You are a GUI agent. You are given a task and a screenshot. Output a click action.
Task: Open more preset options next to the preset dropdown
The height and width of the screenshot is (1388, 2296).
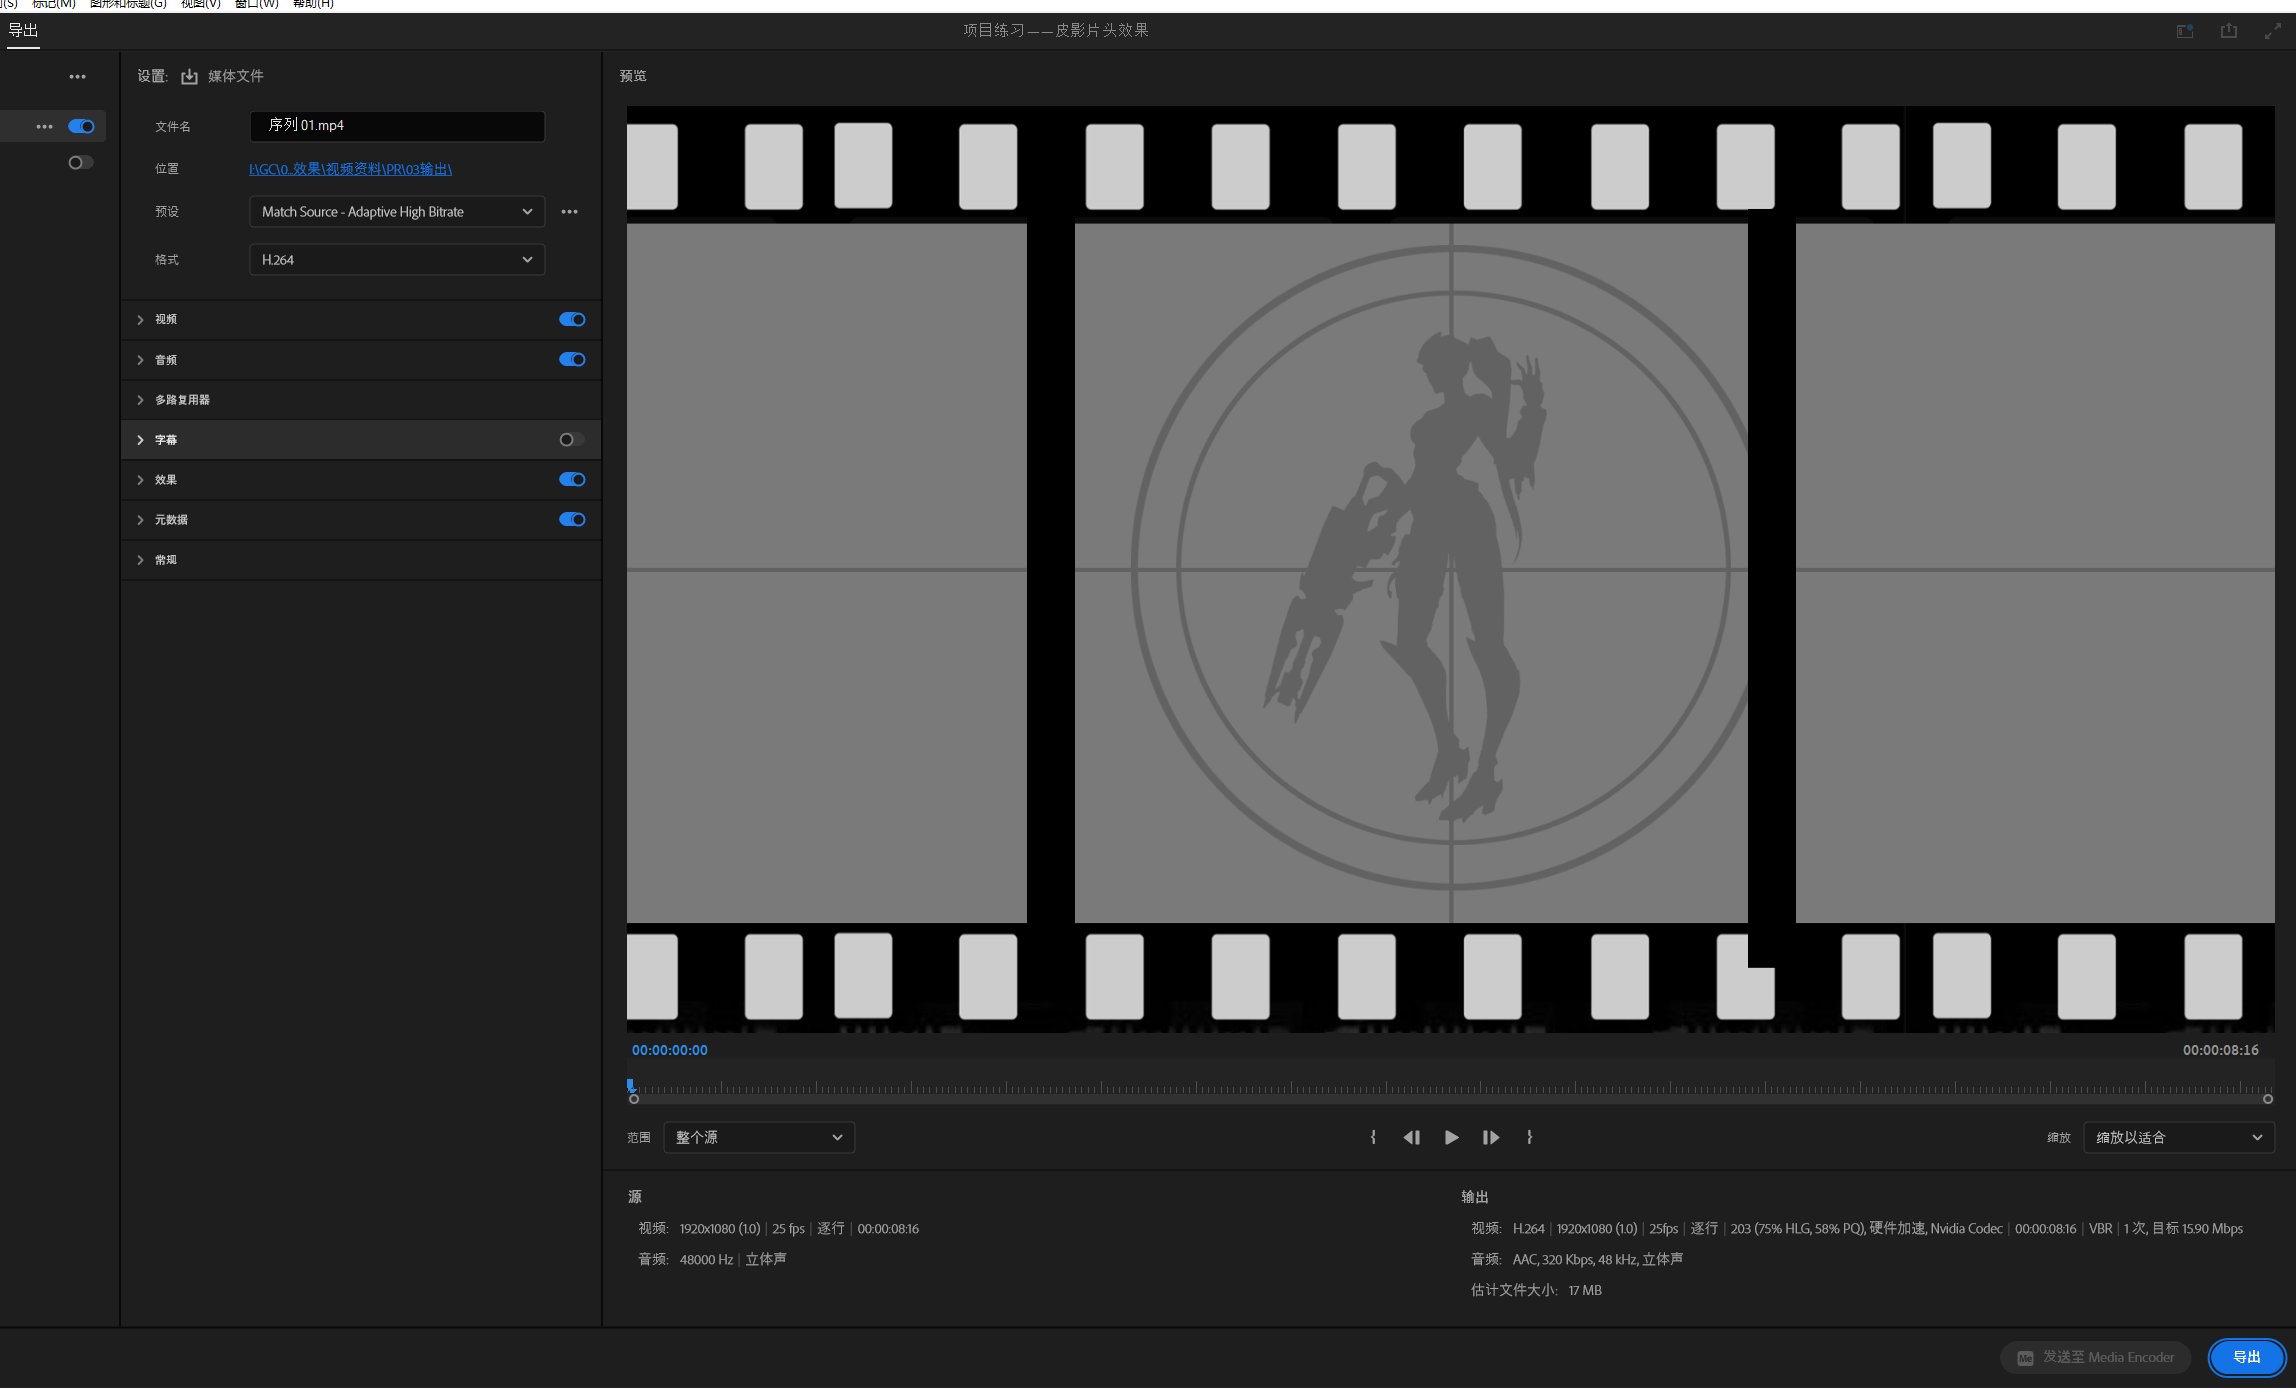point(569,212)
